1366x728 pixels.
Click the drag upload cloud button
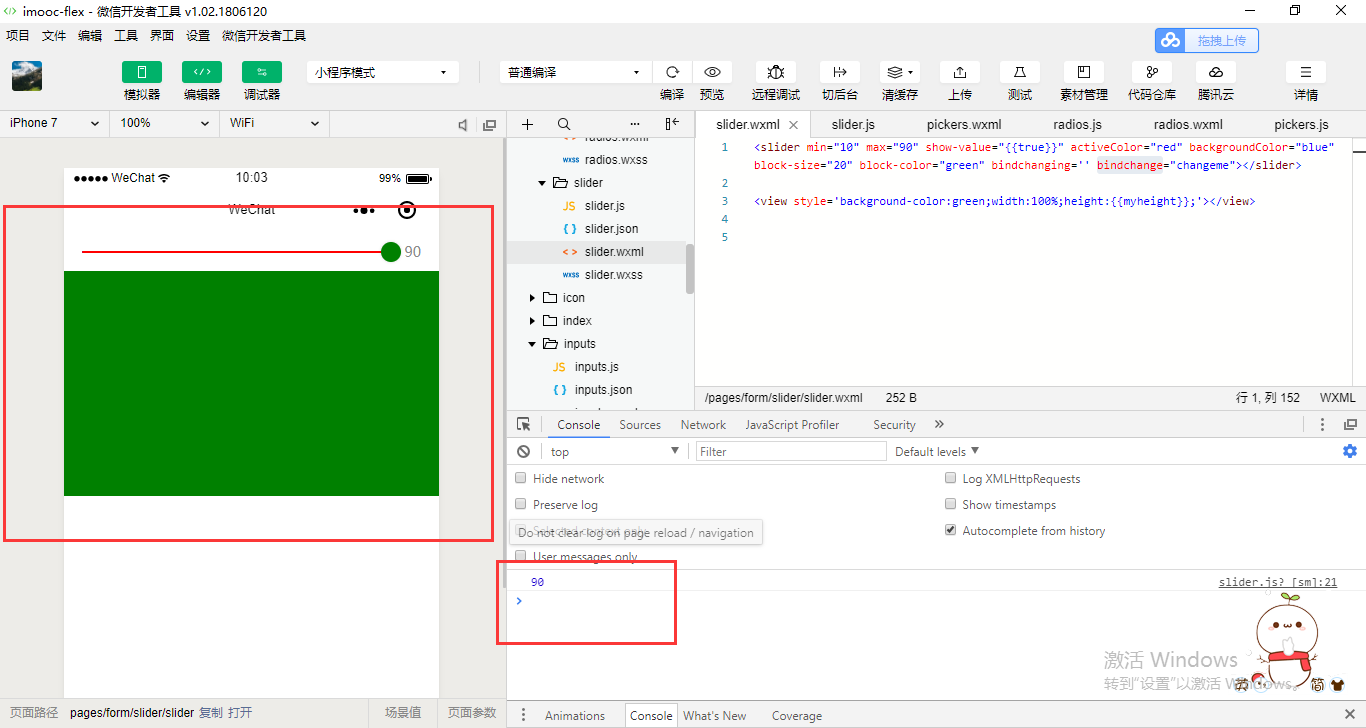tap(1207, 40)
